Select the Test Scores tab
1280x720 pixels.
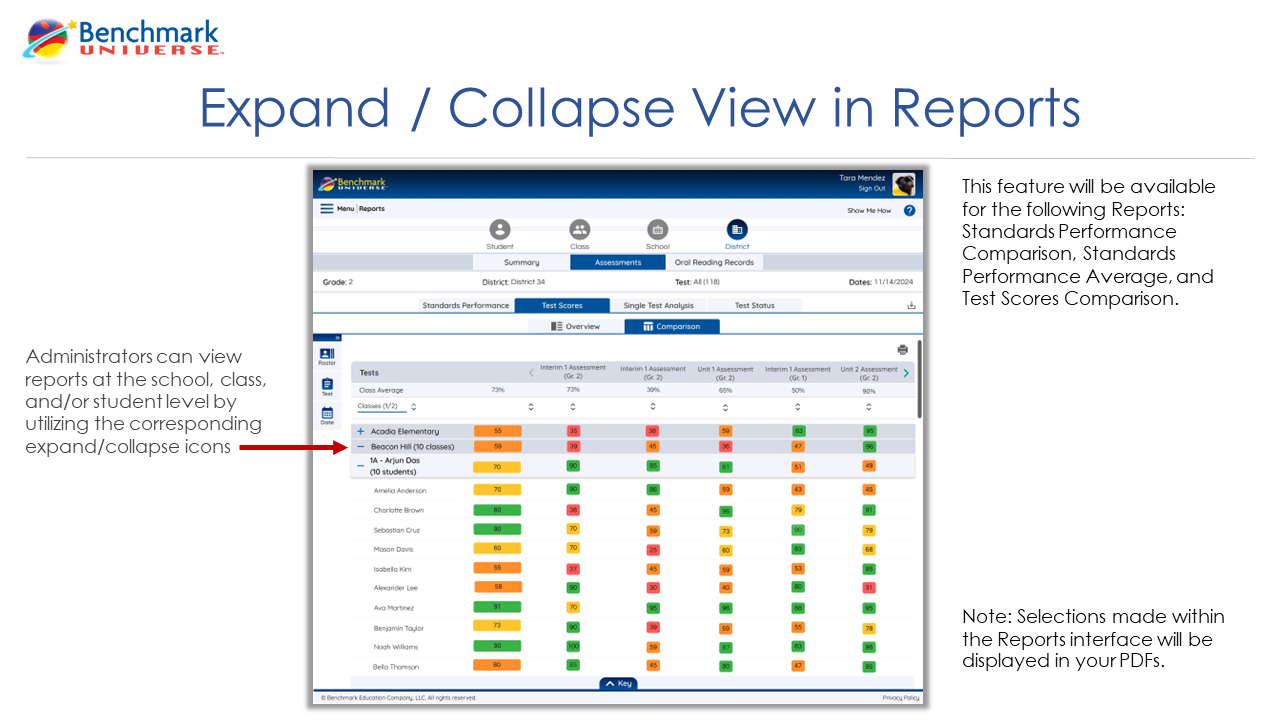[x=562, y=305]
